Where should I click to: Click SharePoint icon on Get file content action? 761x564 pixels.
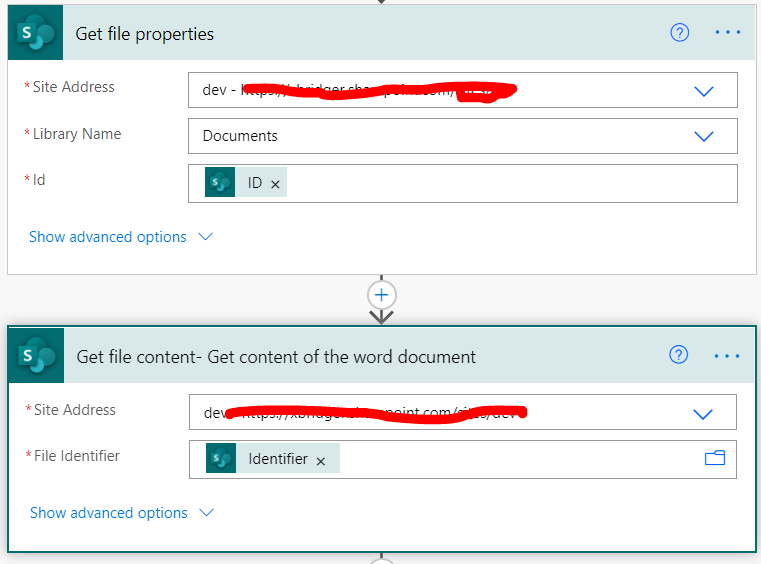tap(36, 356)
